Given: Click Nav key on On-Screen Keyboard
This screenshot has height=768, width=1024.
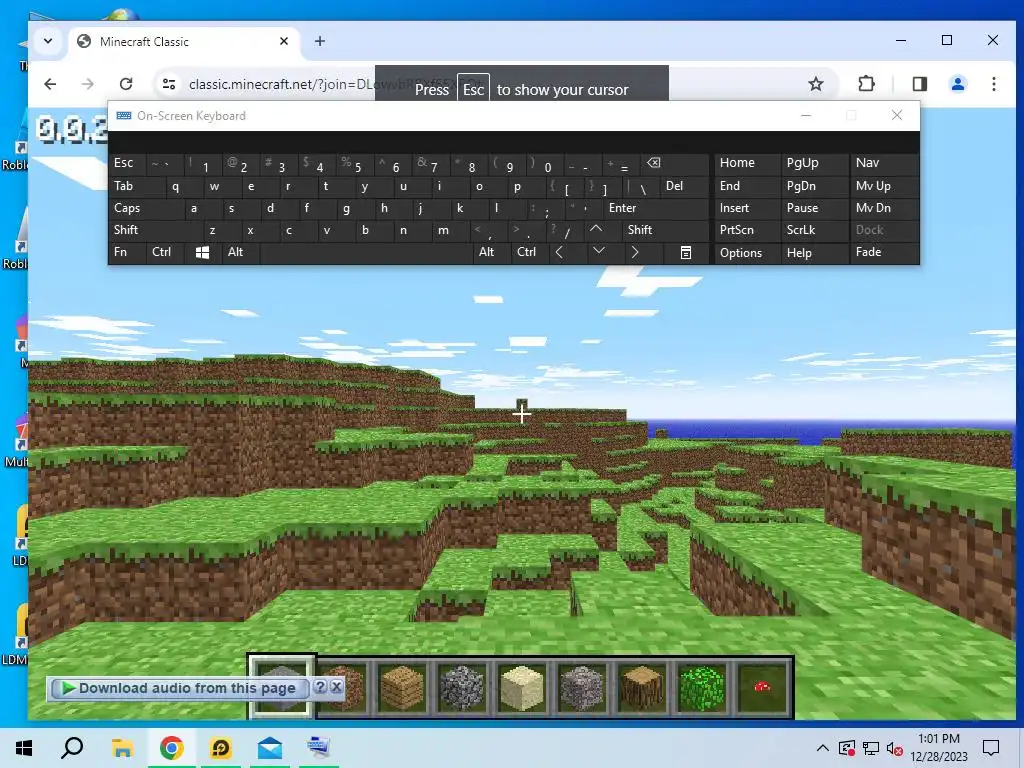Looking at the screenshot, I should (x=883, y=163).
